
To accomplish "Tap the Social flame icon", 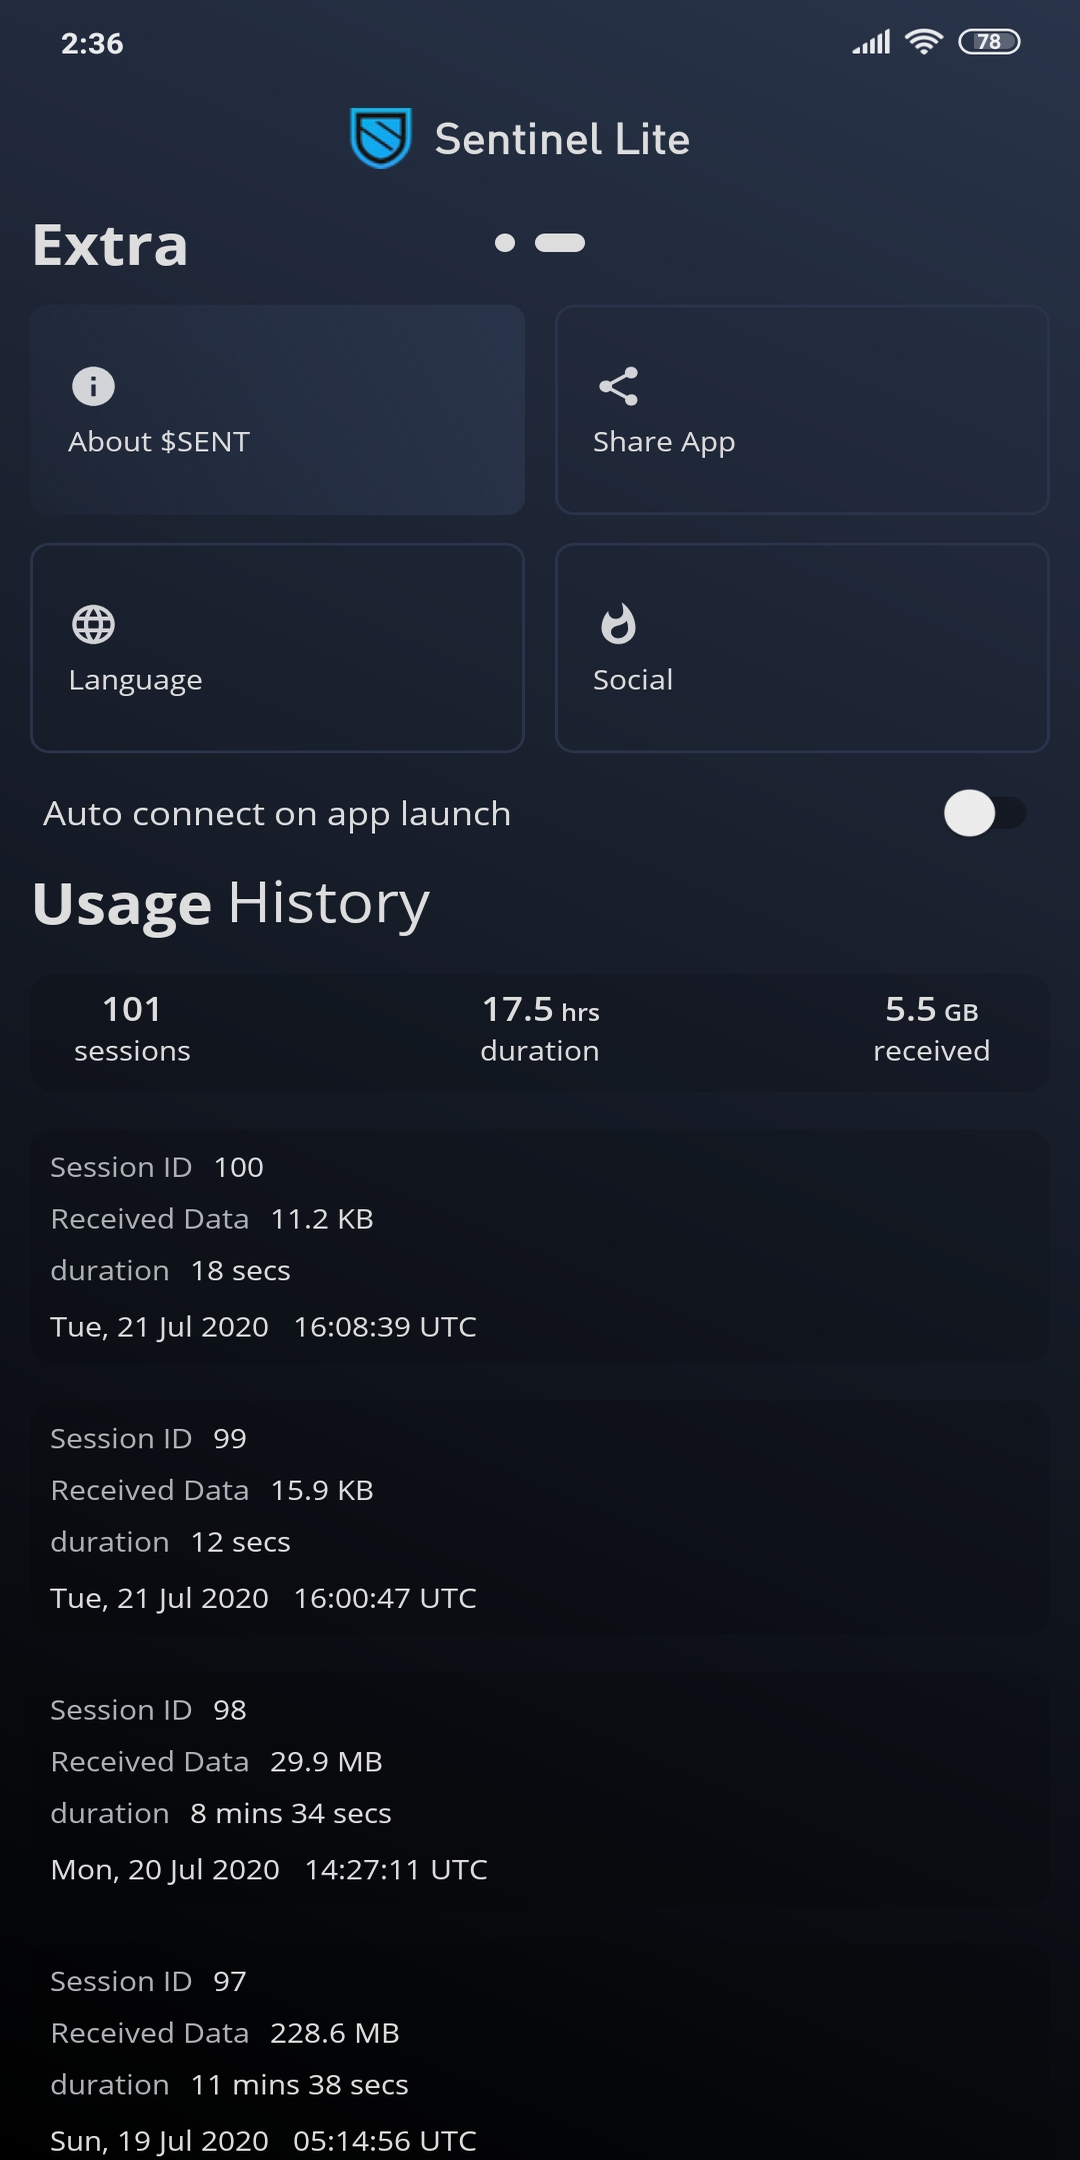I will pos(618,624).
